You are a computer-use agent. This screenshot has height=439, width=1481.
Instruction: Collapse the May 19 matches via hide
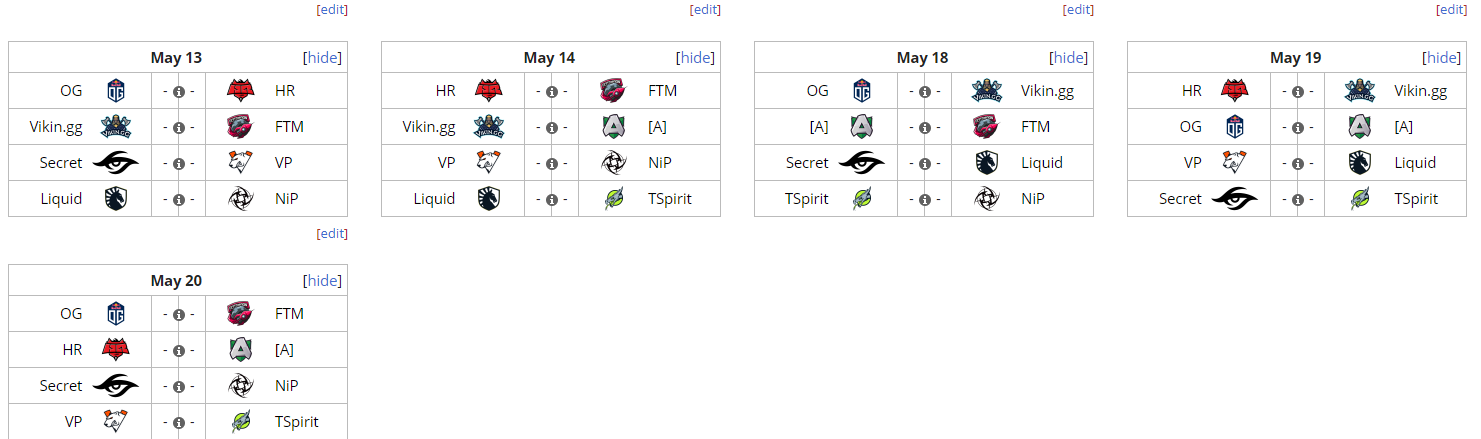point(1442,58)
